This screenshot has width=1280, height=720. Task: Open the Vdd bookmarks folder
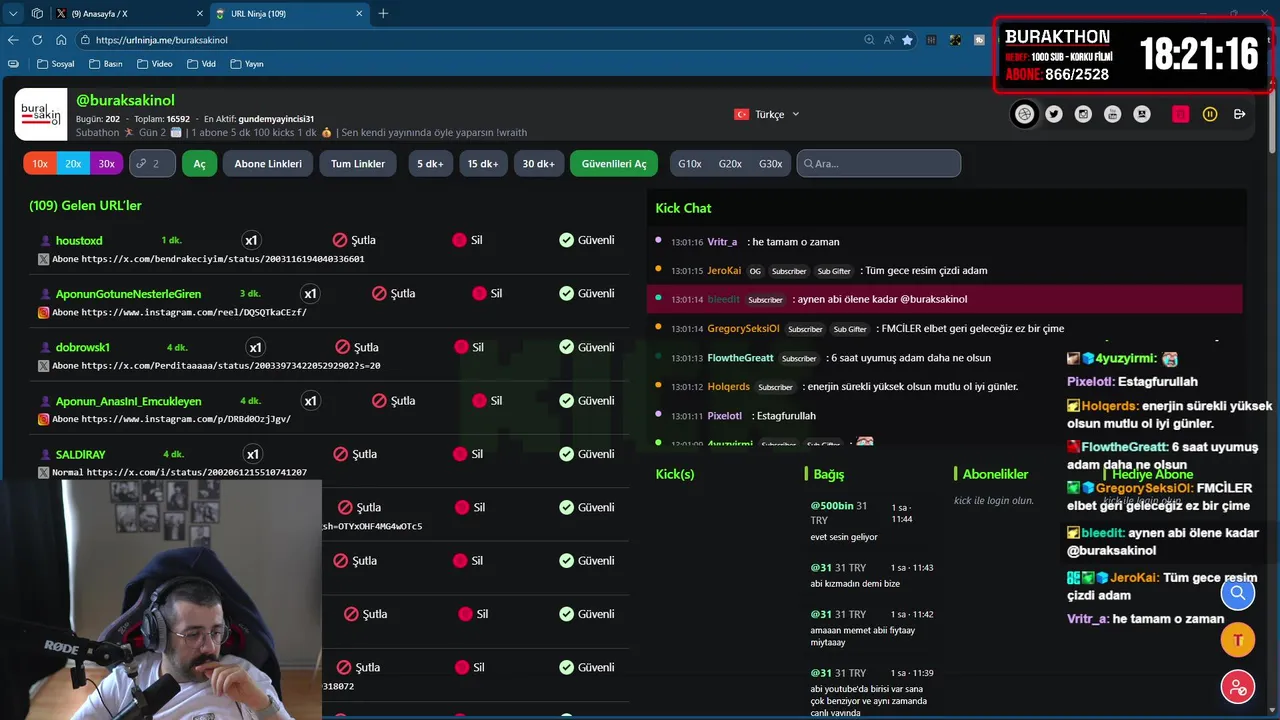(200, 63)
